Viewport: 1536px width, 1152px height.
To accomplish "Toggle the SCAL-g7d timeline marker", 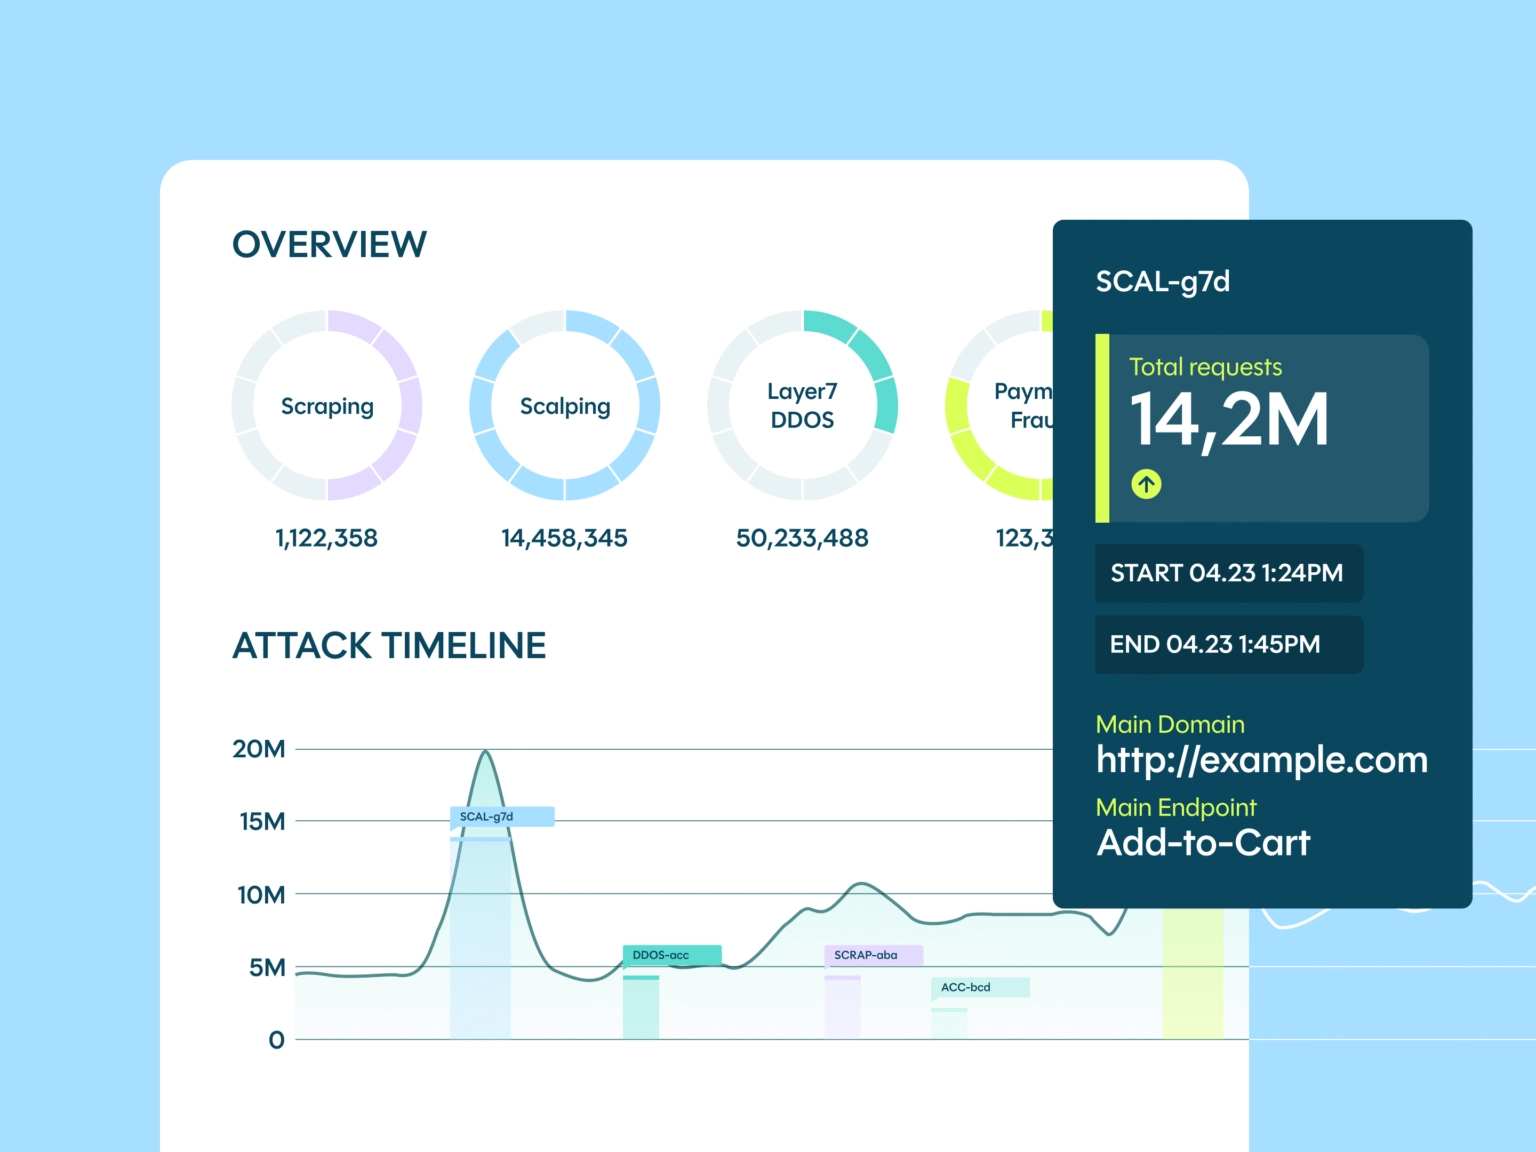I will coord(501,817).
